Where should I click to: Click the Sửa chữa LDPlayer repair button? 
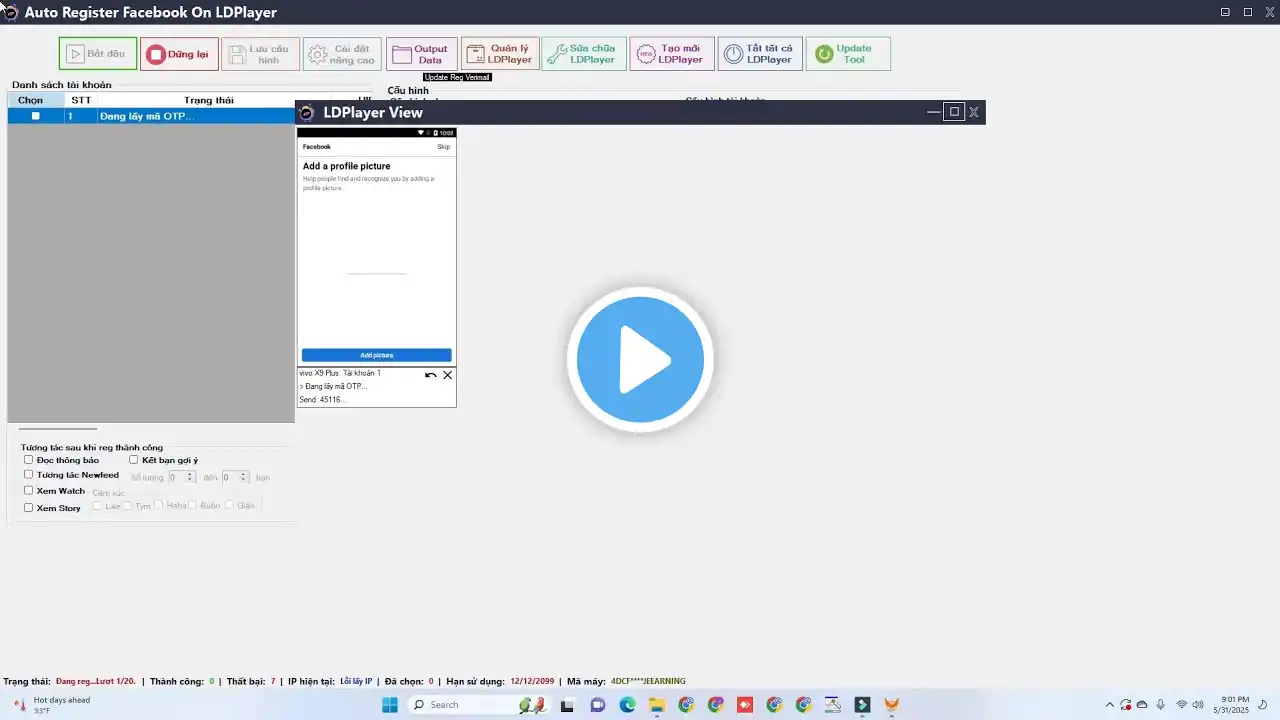(x=584, y=54)
